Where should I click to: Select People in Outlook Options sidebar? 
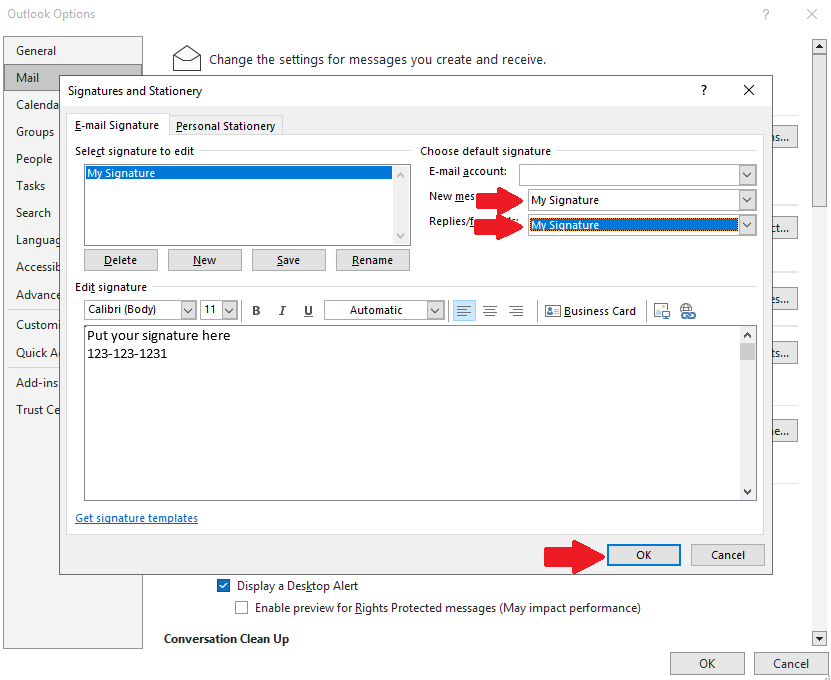(x=32, y=159)
